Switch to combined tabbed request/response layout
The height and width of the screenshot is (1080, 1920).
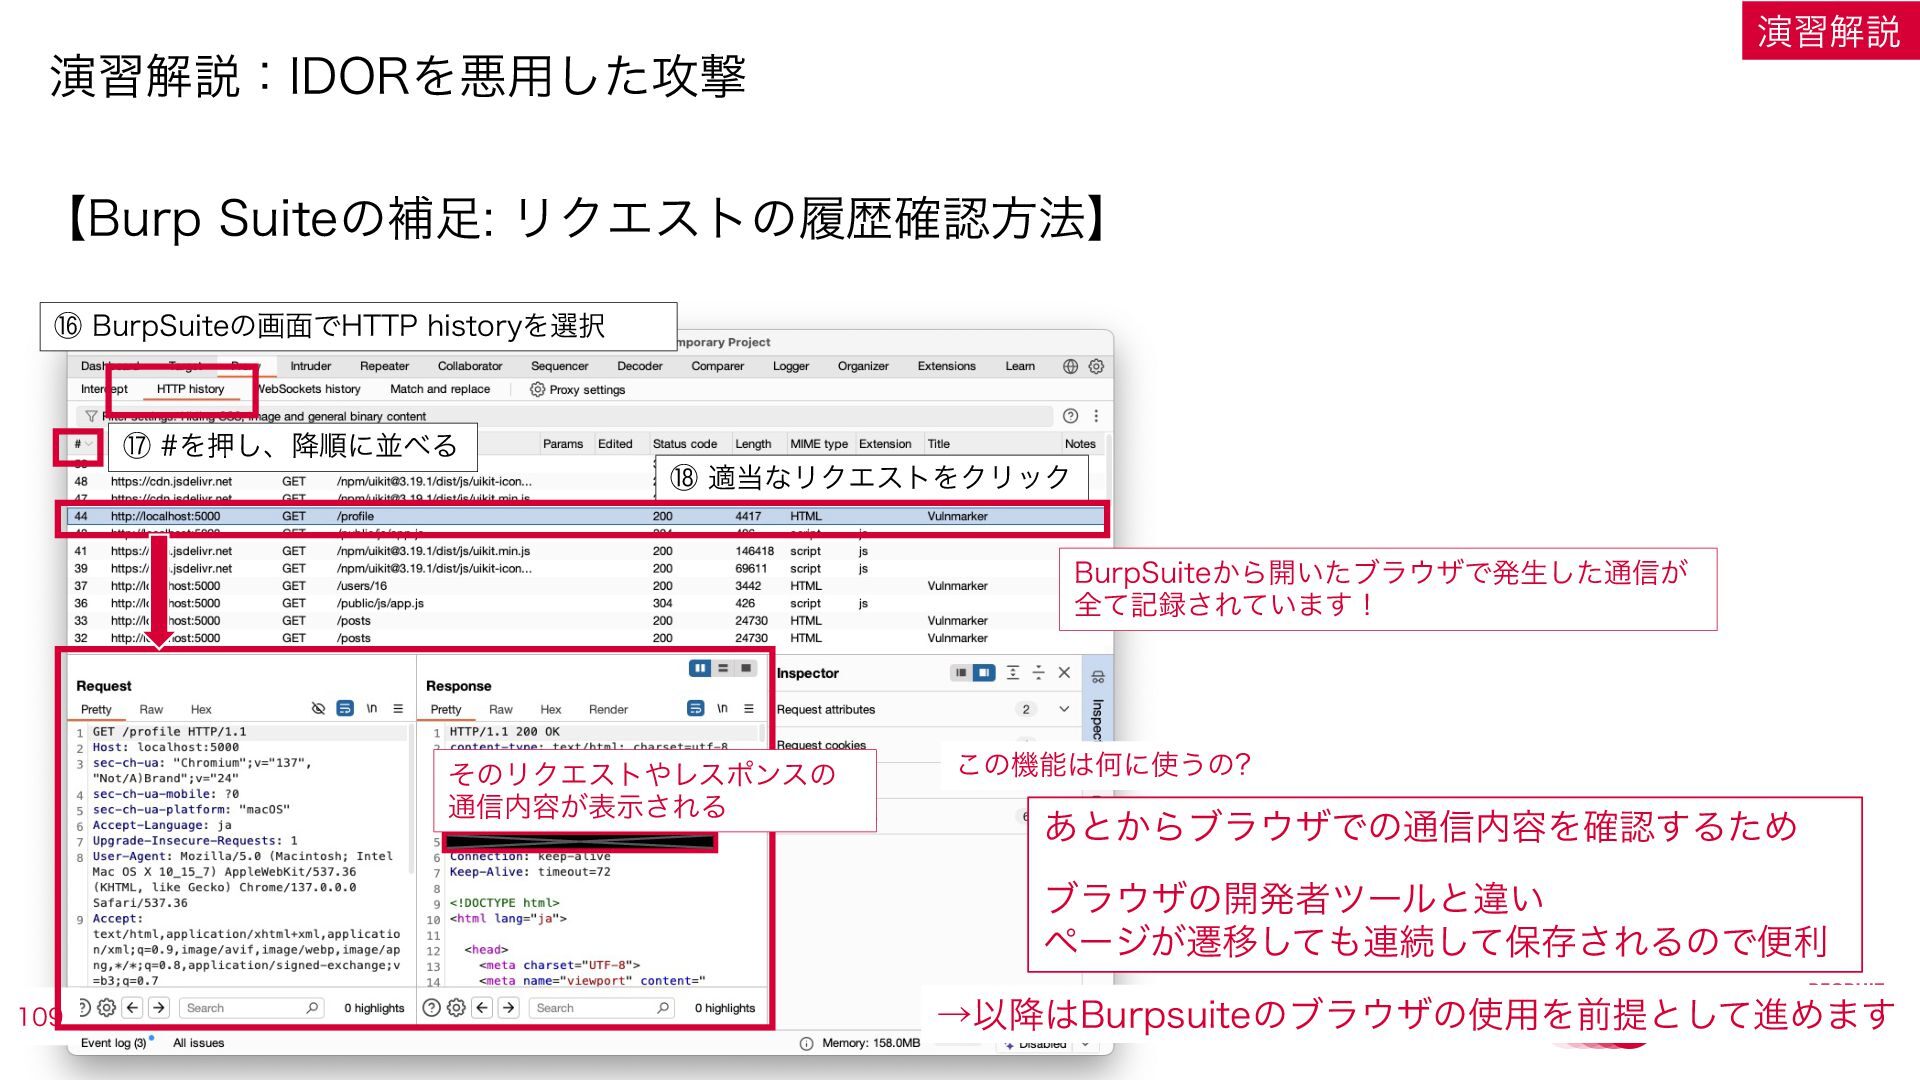[x=746, y=668]
